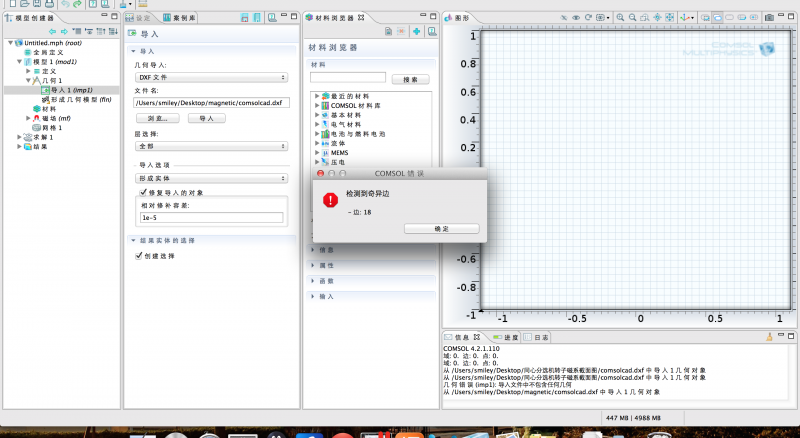The height and width of the screenshot is (438, 800).
Task: Click the clean-up brush icon in message panel
Action: coord(769,337)
